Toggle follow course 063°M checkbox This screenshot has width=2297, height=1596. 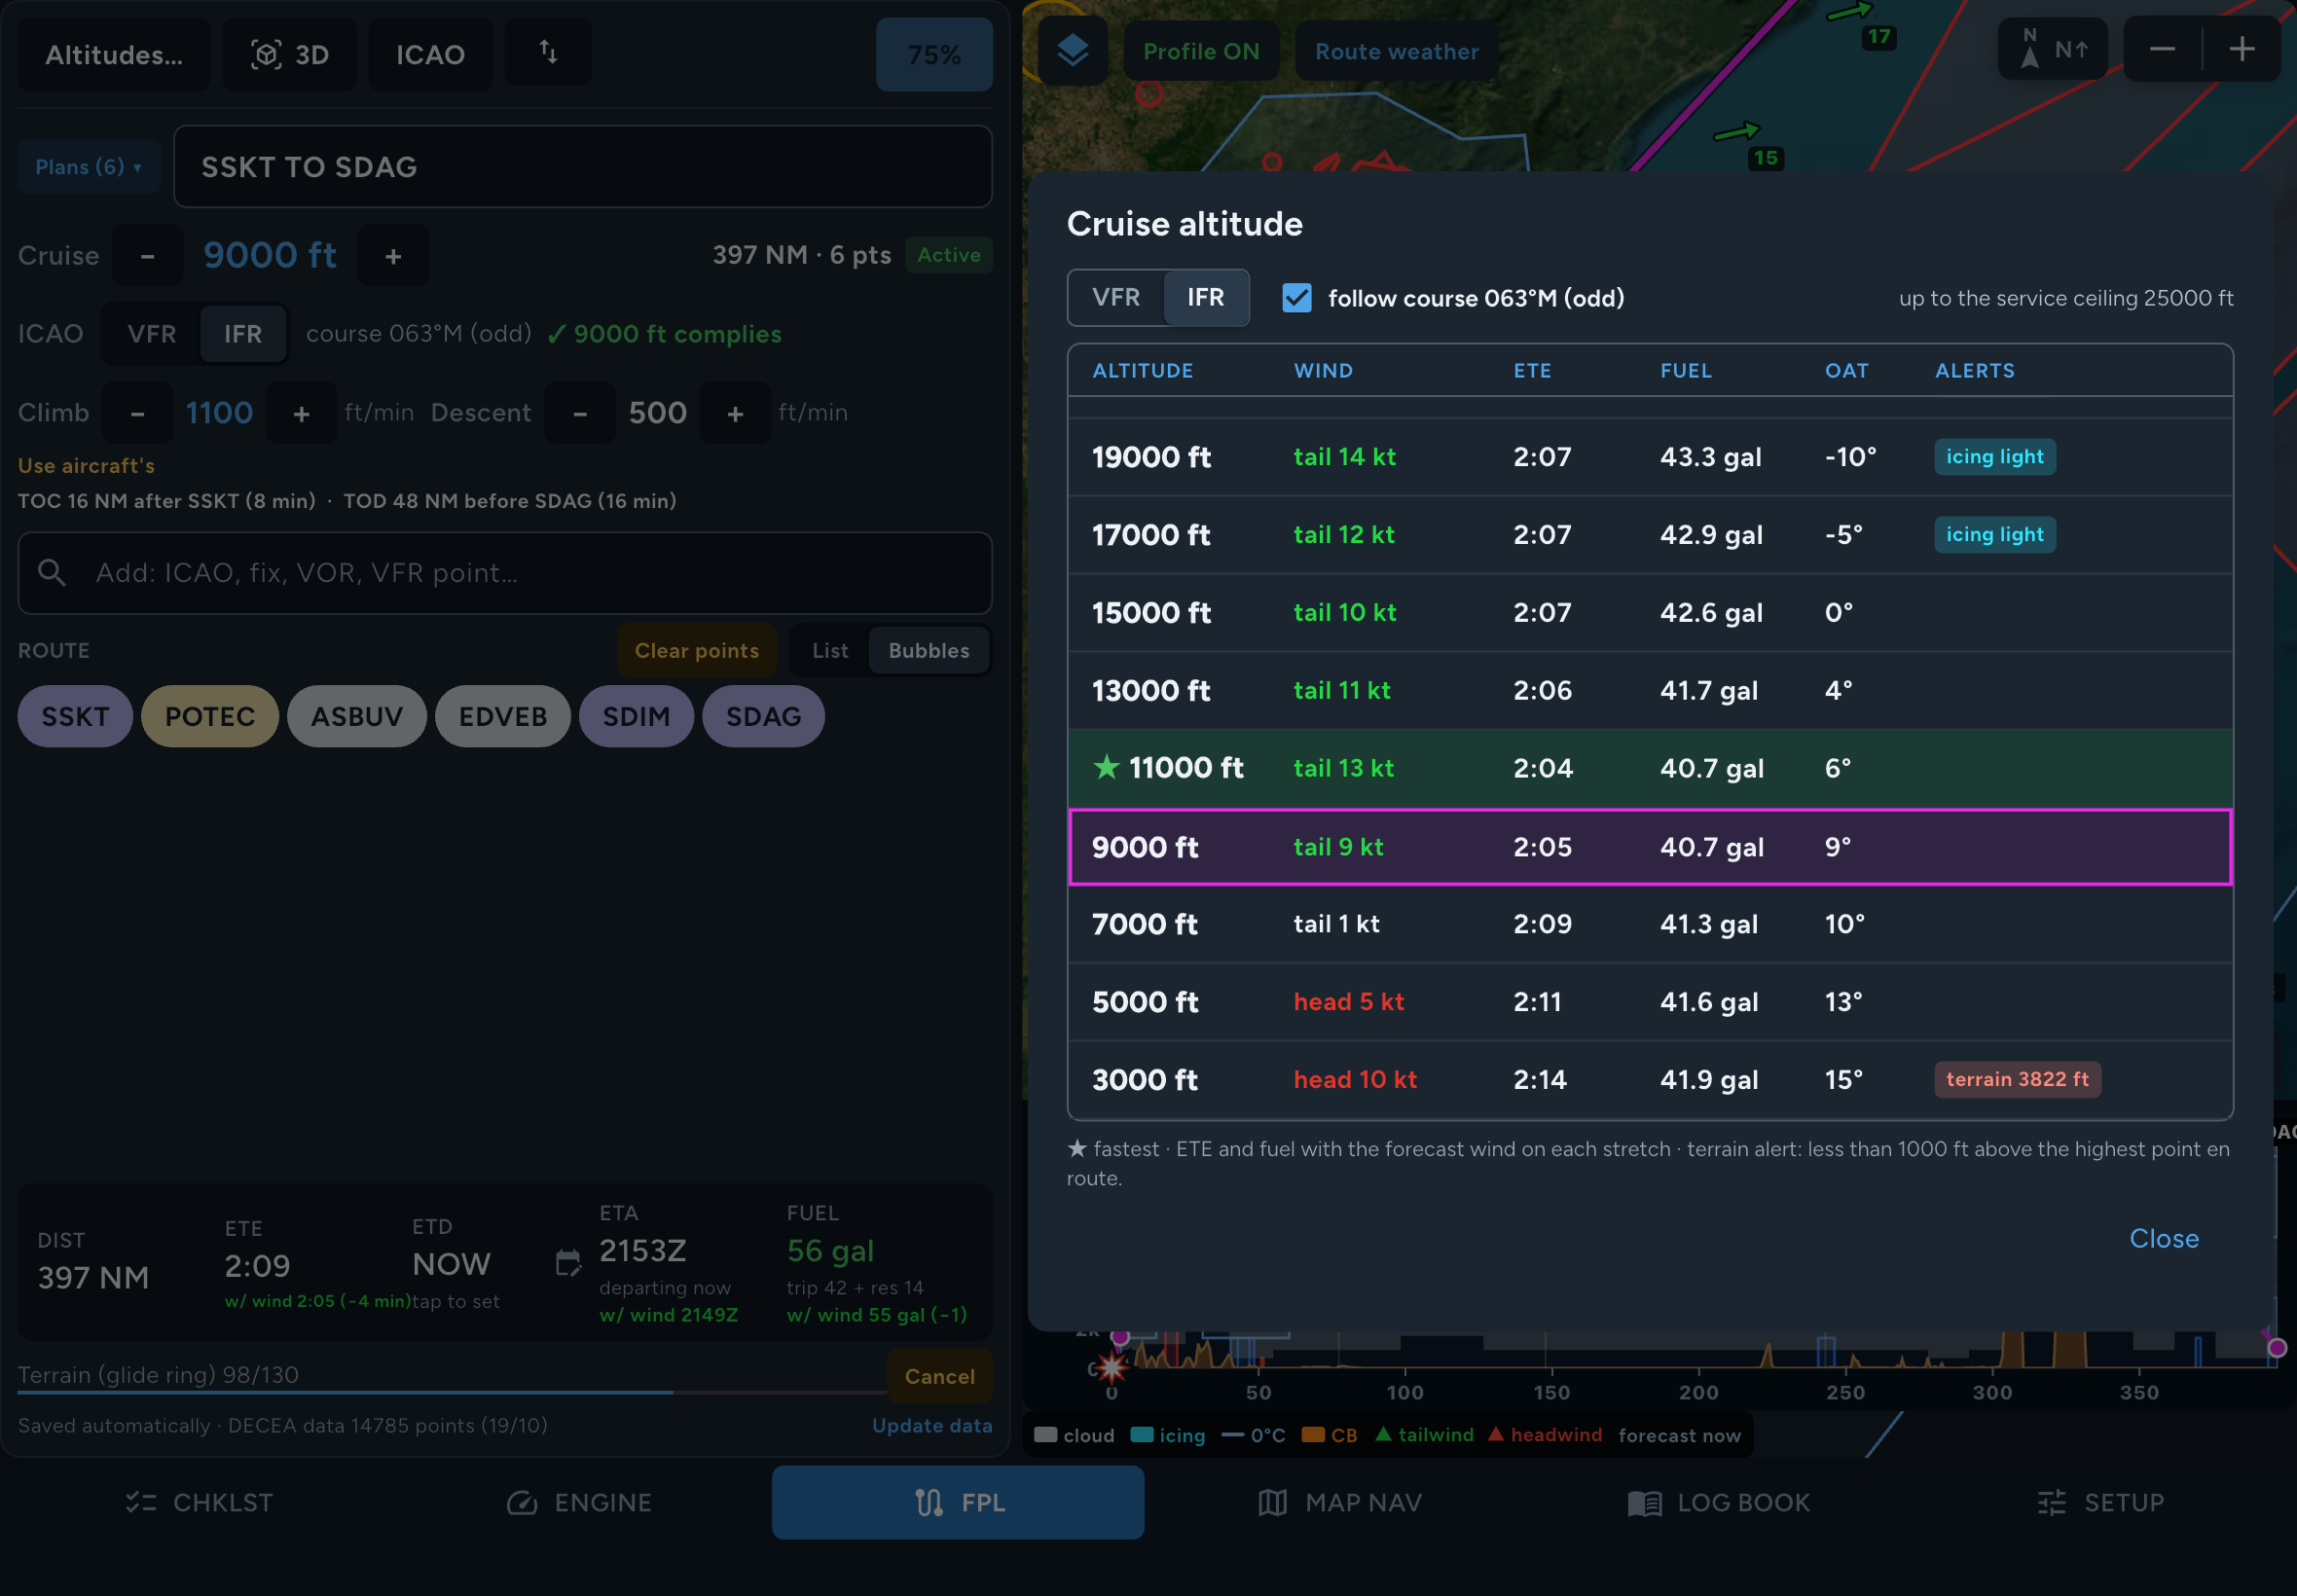point(1297,298)
